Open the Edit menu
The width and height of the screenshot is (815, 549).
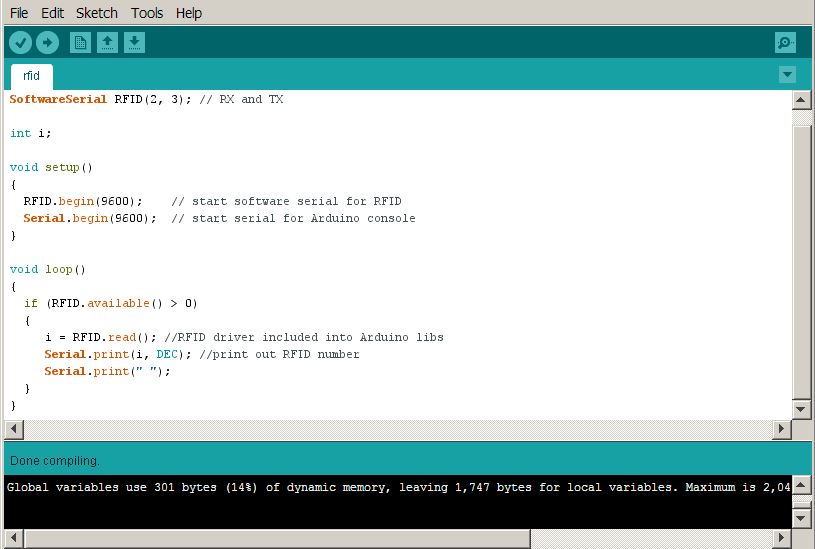tap(52, 13)
